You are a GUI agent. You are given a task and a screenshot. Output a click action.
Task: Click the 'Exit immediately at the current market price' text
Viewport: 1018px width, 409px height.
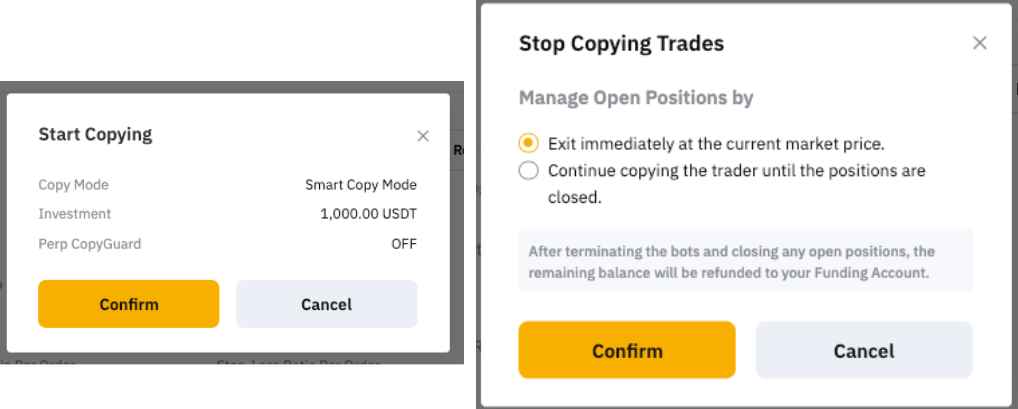[716, 143]
